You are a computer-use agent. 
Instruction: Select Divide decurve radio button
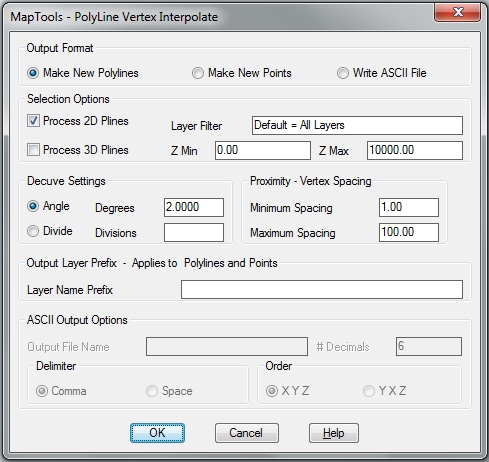coord(33,231)
